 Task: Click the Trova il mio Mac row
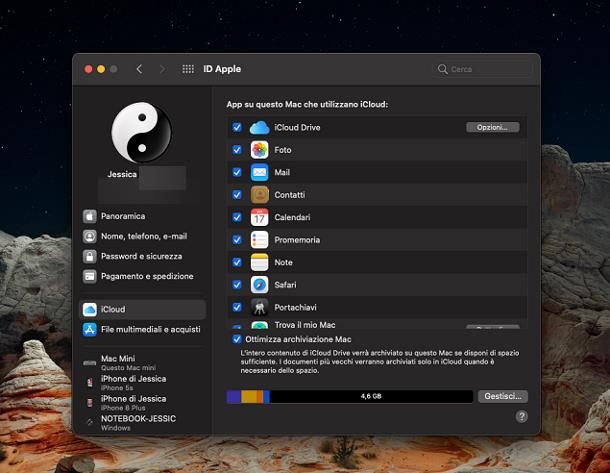(377, 325)
